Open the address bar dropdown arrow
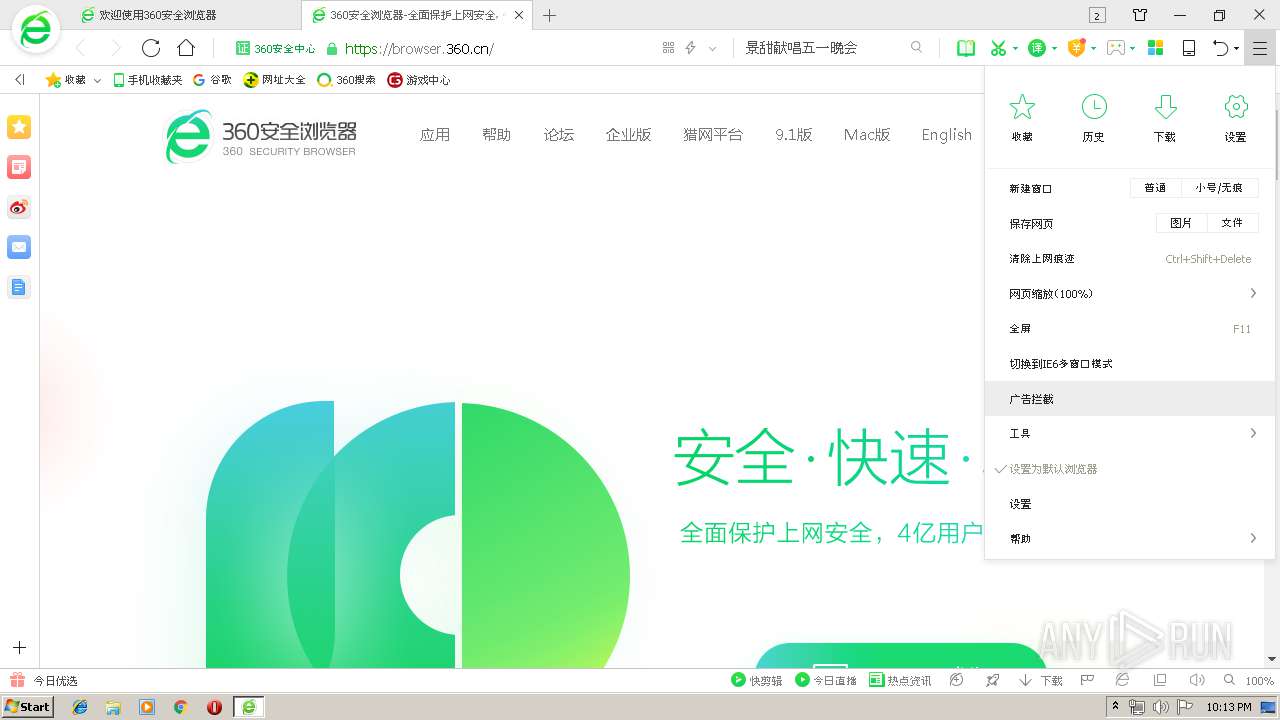This screenshot has height=720, width=1280. point(712,48)
